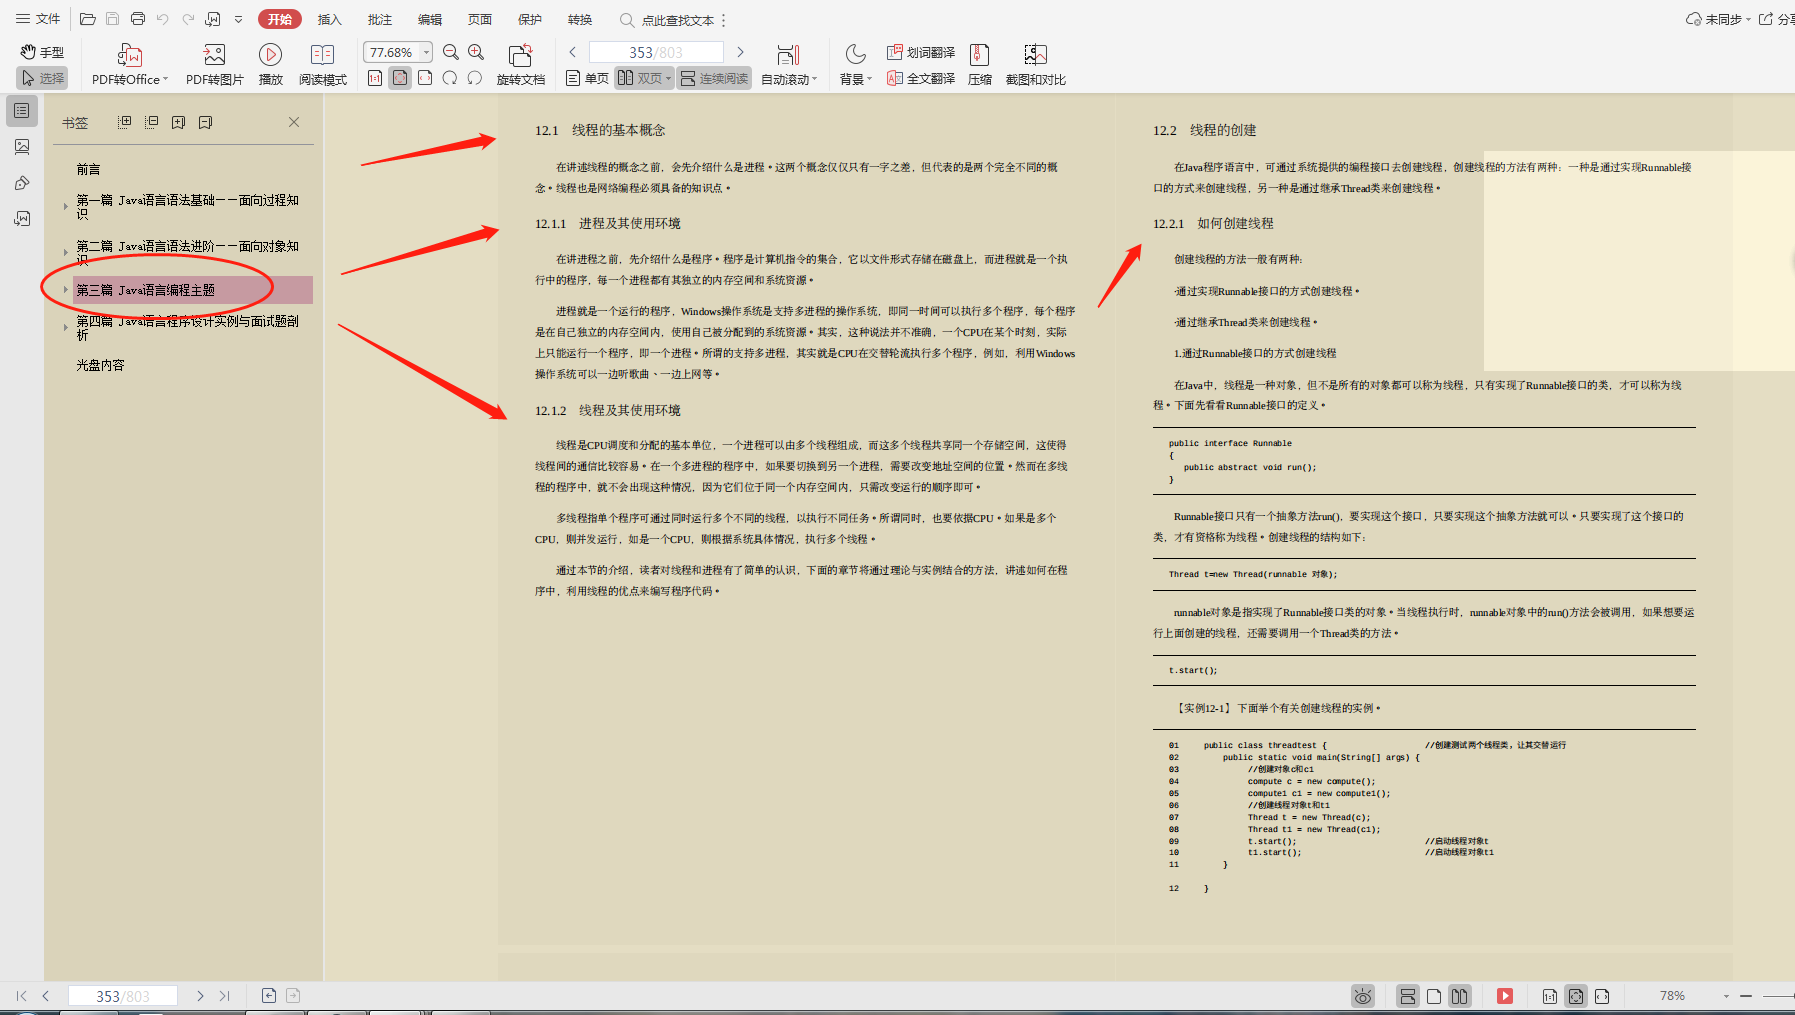Switch to 单页 single page layout
Image resolution: width=1795 pixels, height=1015 pixels.
click(587, 78)
